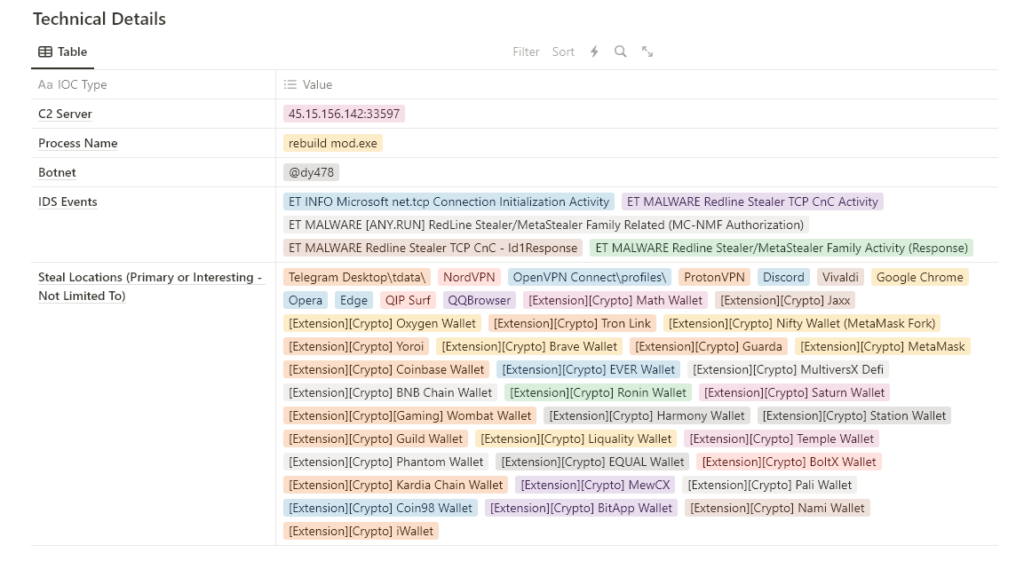1024x561 pixels.
Task: Select the IDS Events row title
Action: 67,202
